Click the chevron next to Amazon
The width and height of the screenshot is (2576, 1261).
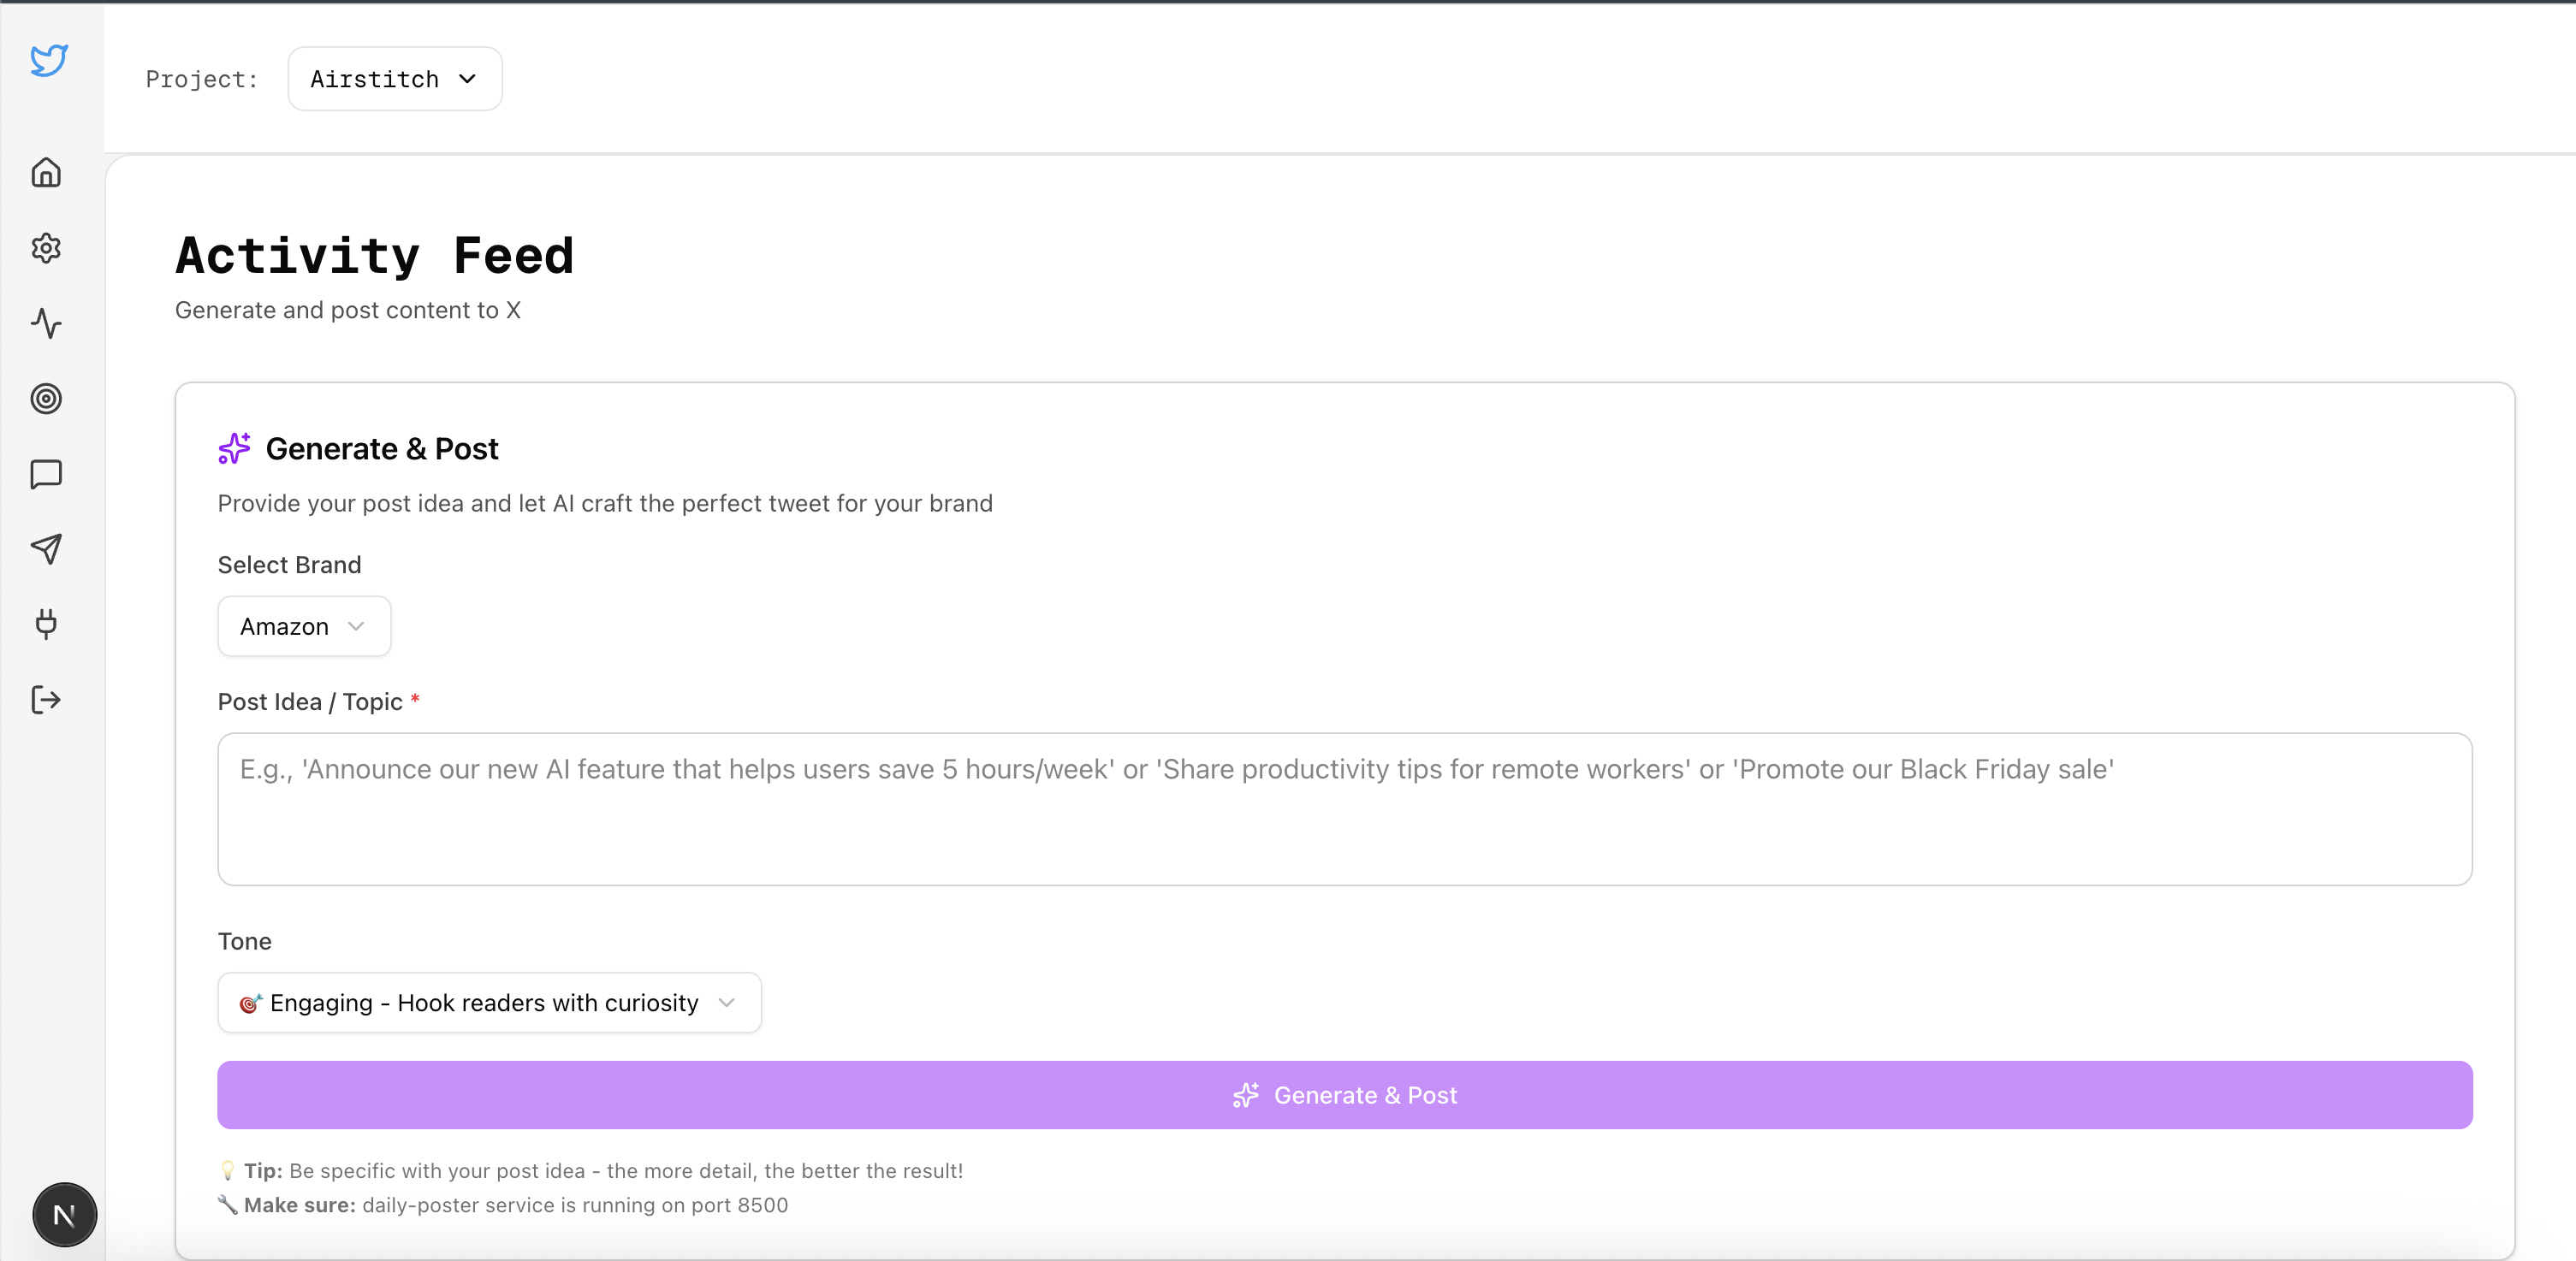point(356,627)
